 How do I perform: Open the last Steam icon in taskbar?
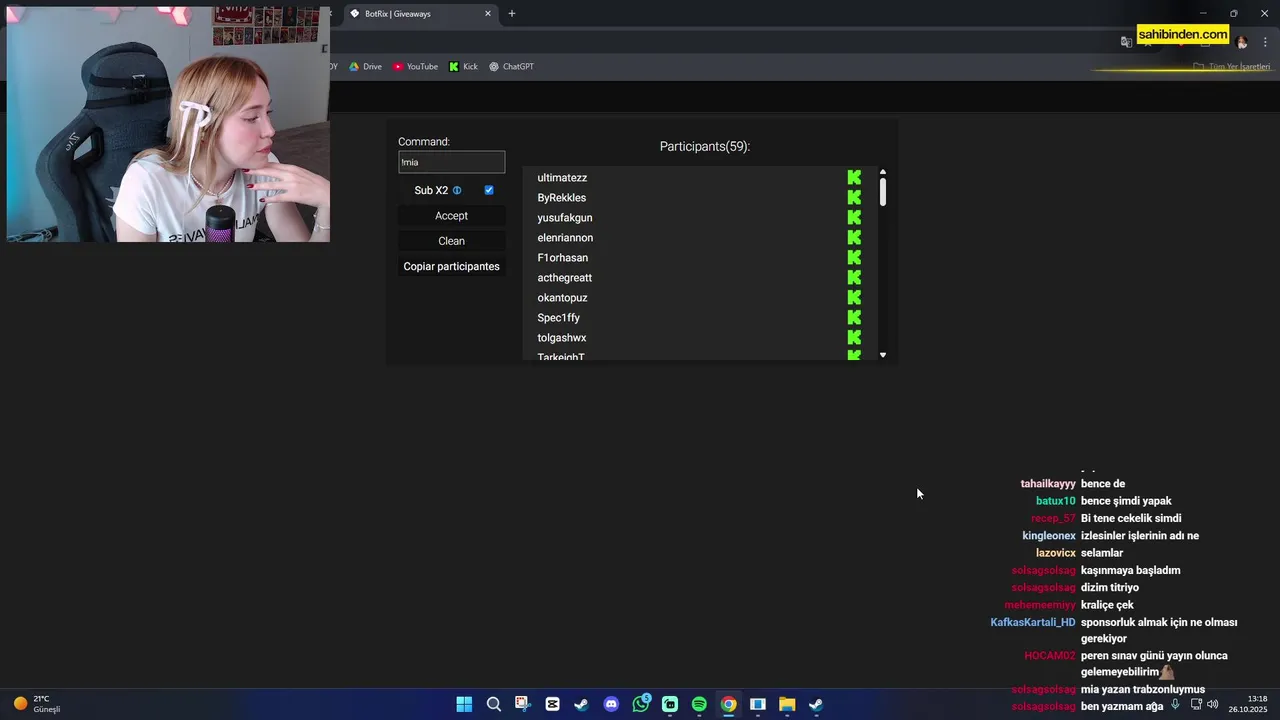click(816, 704)
